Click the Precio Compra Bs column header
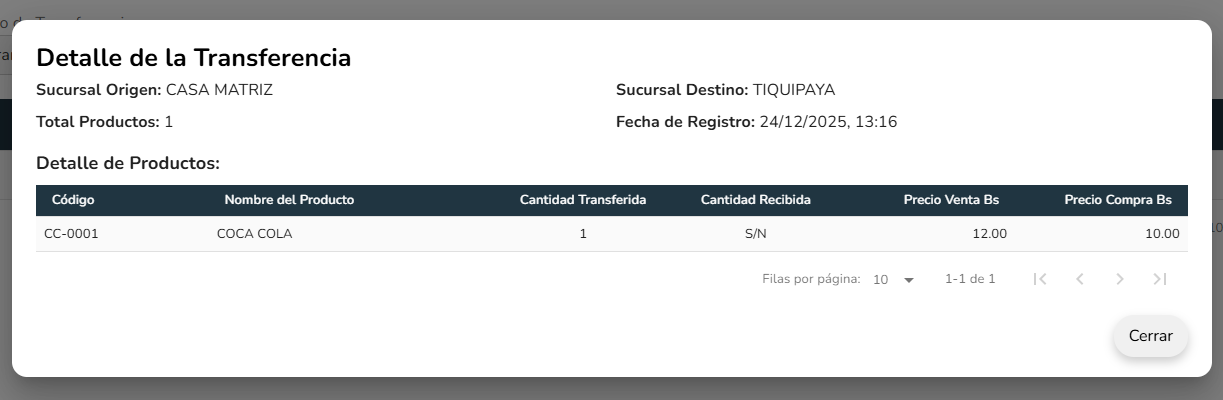This screenshot has height=400, width=1223. tap(1118, 200)
